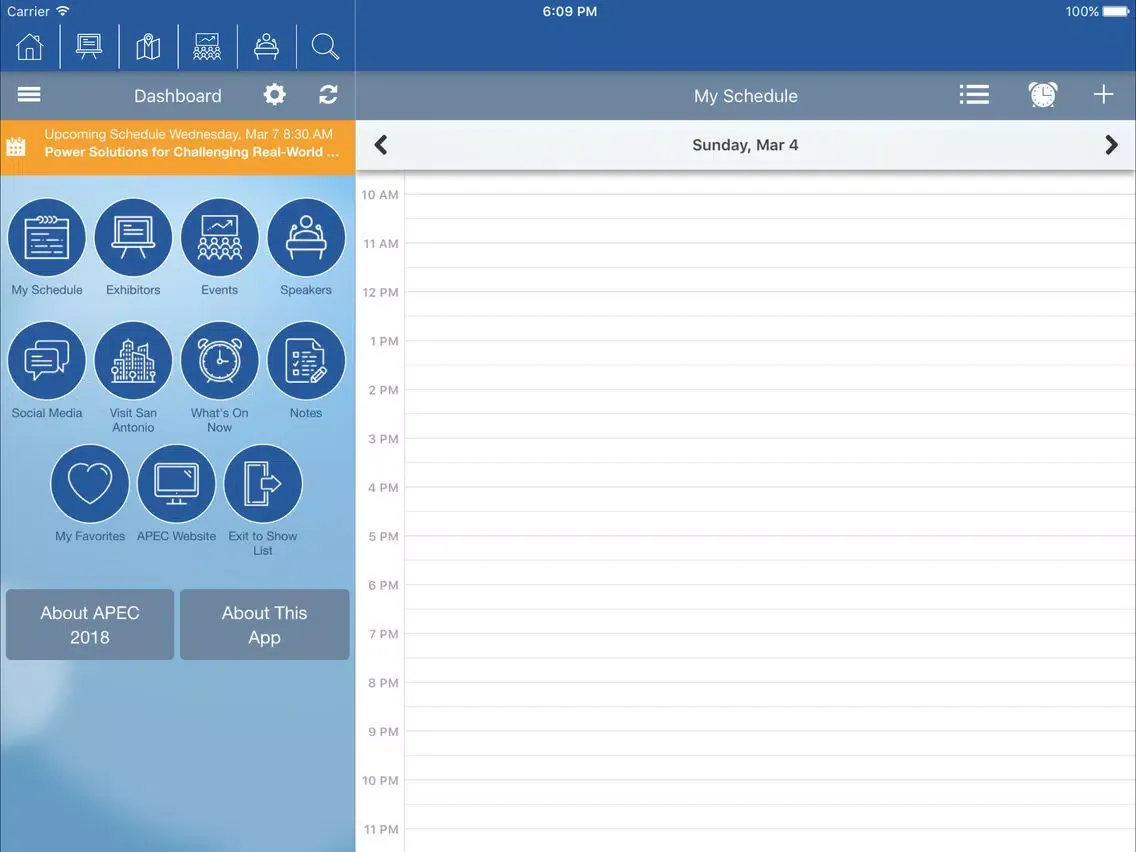Image resolution: width=1136 pixels, height=852 pixels.
Task: Tap the 12 PM time label
Action: (x=380, y=293)
